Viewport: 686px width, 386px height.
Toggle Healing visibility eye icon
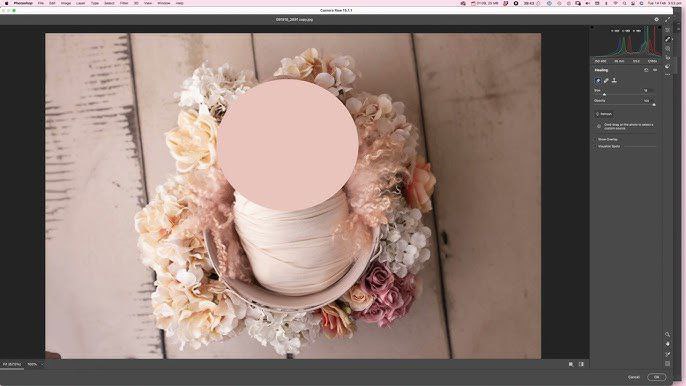pyautogui.click(x=655, y=70)
